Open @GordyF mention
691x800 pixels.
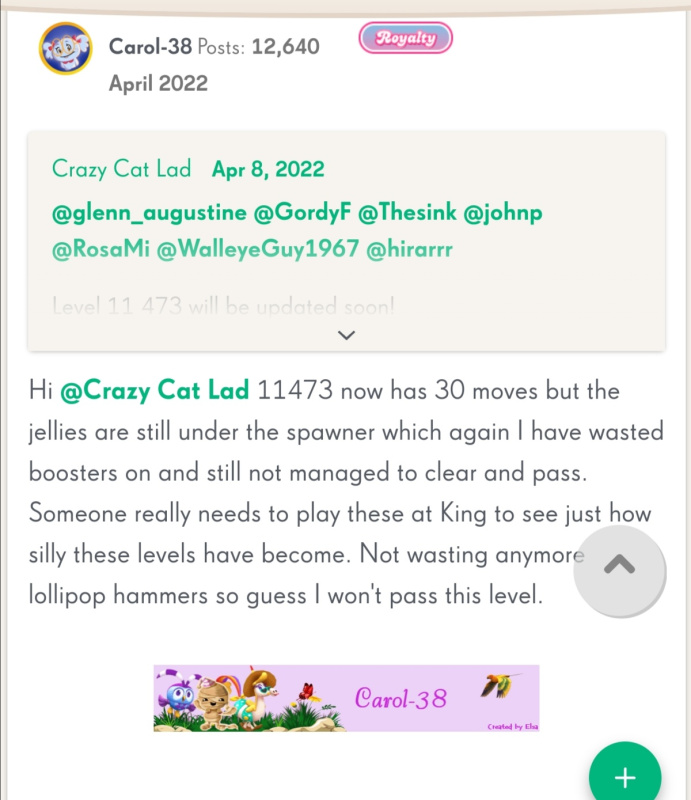pos(302,213)
